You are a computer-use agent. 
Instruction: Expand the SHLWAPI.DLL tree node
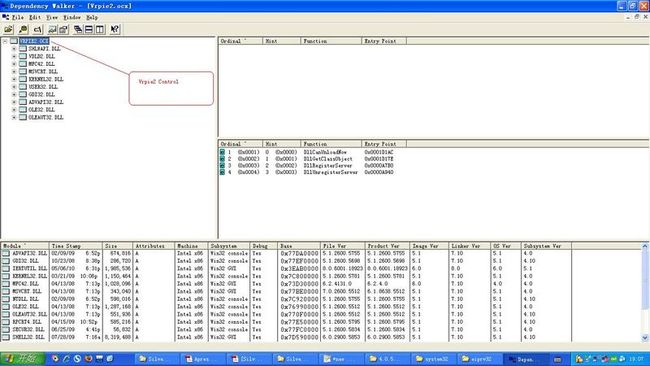(x=14, y=48)
